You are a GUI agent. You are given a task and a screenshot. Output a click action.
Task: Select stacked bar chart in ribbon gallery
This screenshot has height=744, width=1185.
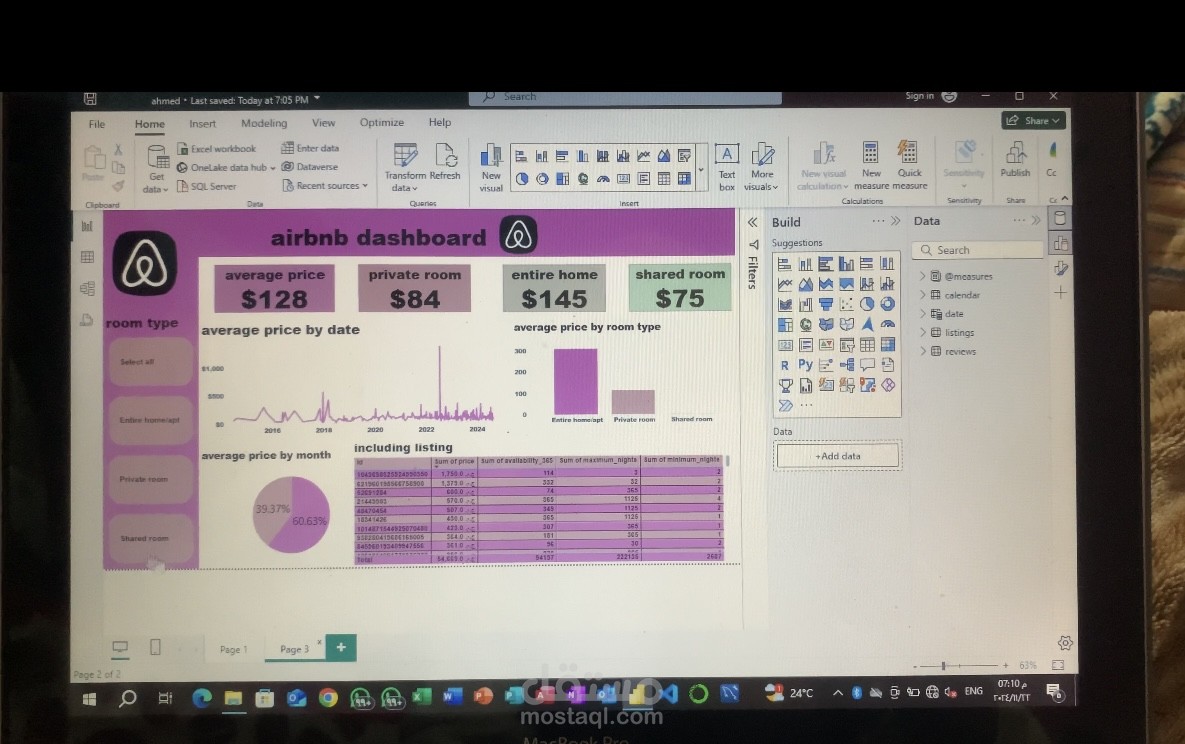coord(521,157)
